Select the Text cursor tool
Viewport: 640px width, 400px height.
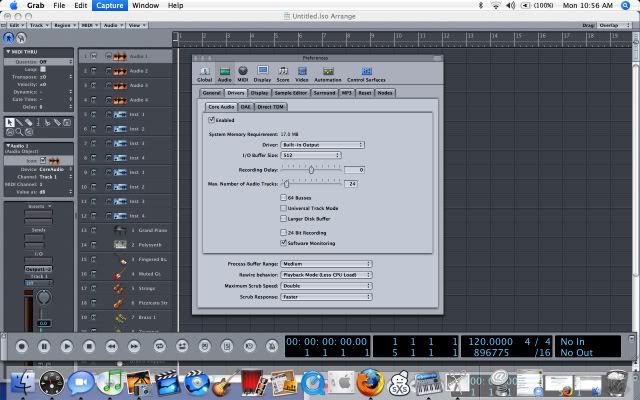tap(38, 122)
